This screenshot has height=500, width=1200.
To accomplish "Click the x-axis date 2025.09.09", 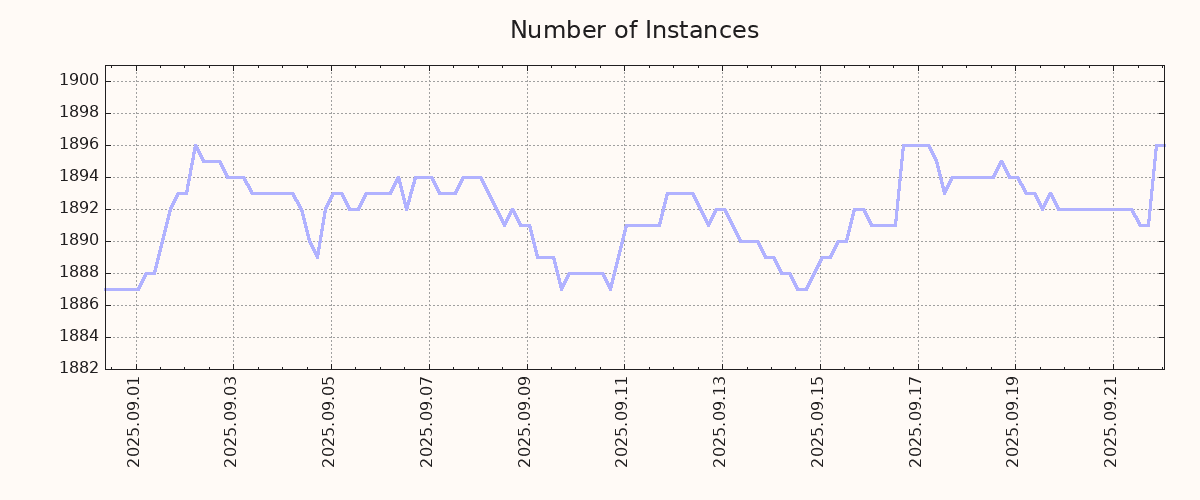I will click(x=527, y=422).
